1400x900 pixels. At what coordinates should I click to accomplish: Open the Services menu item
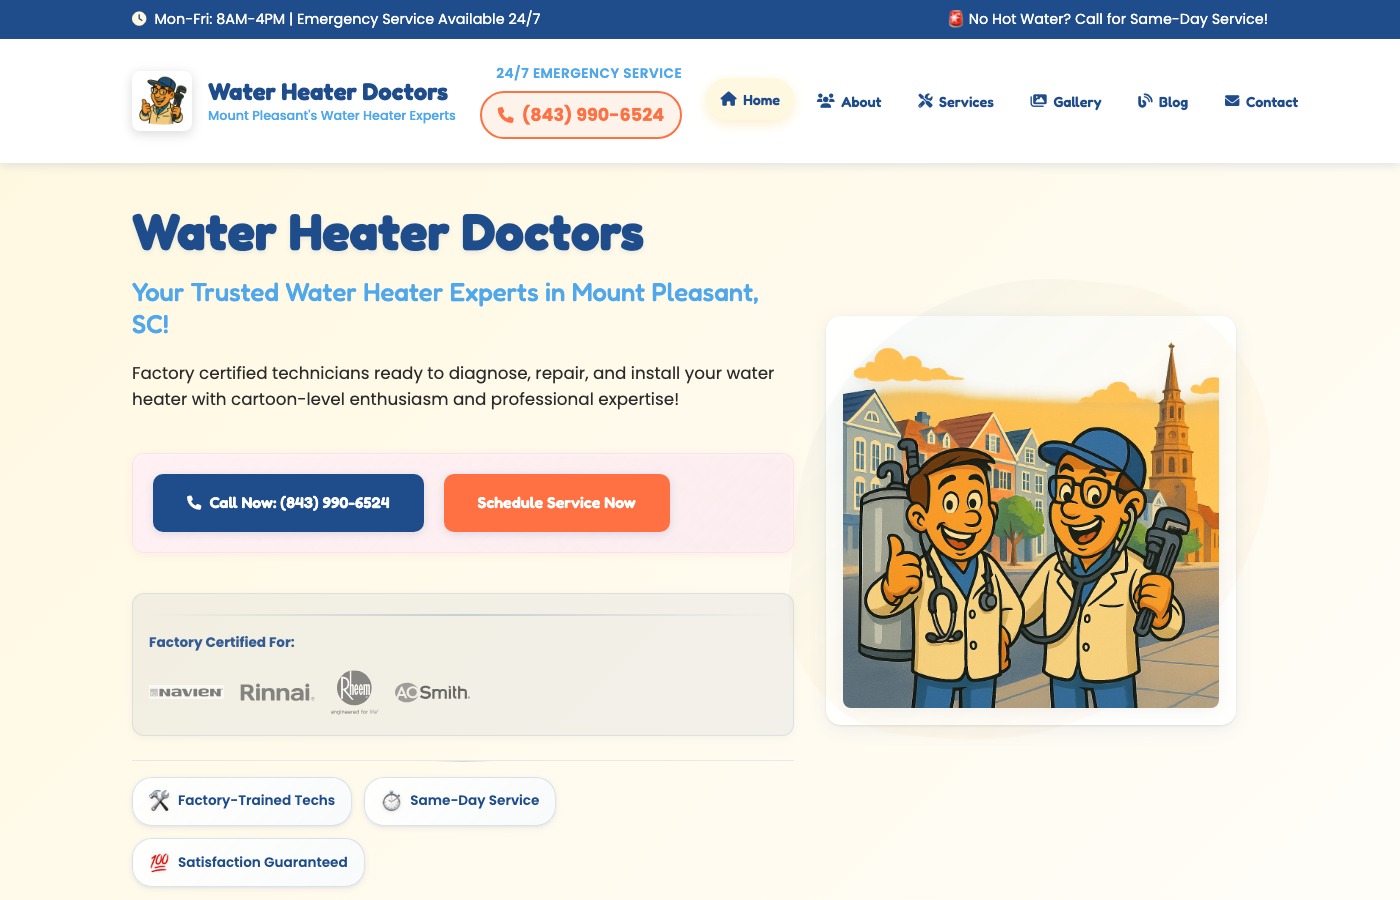coord(956,102)
